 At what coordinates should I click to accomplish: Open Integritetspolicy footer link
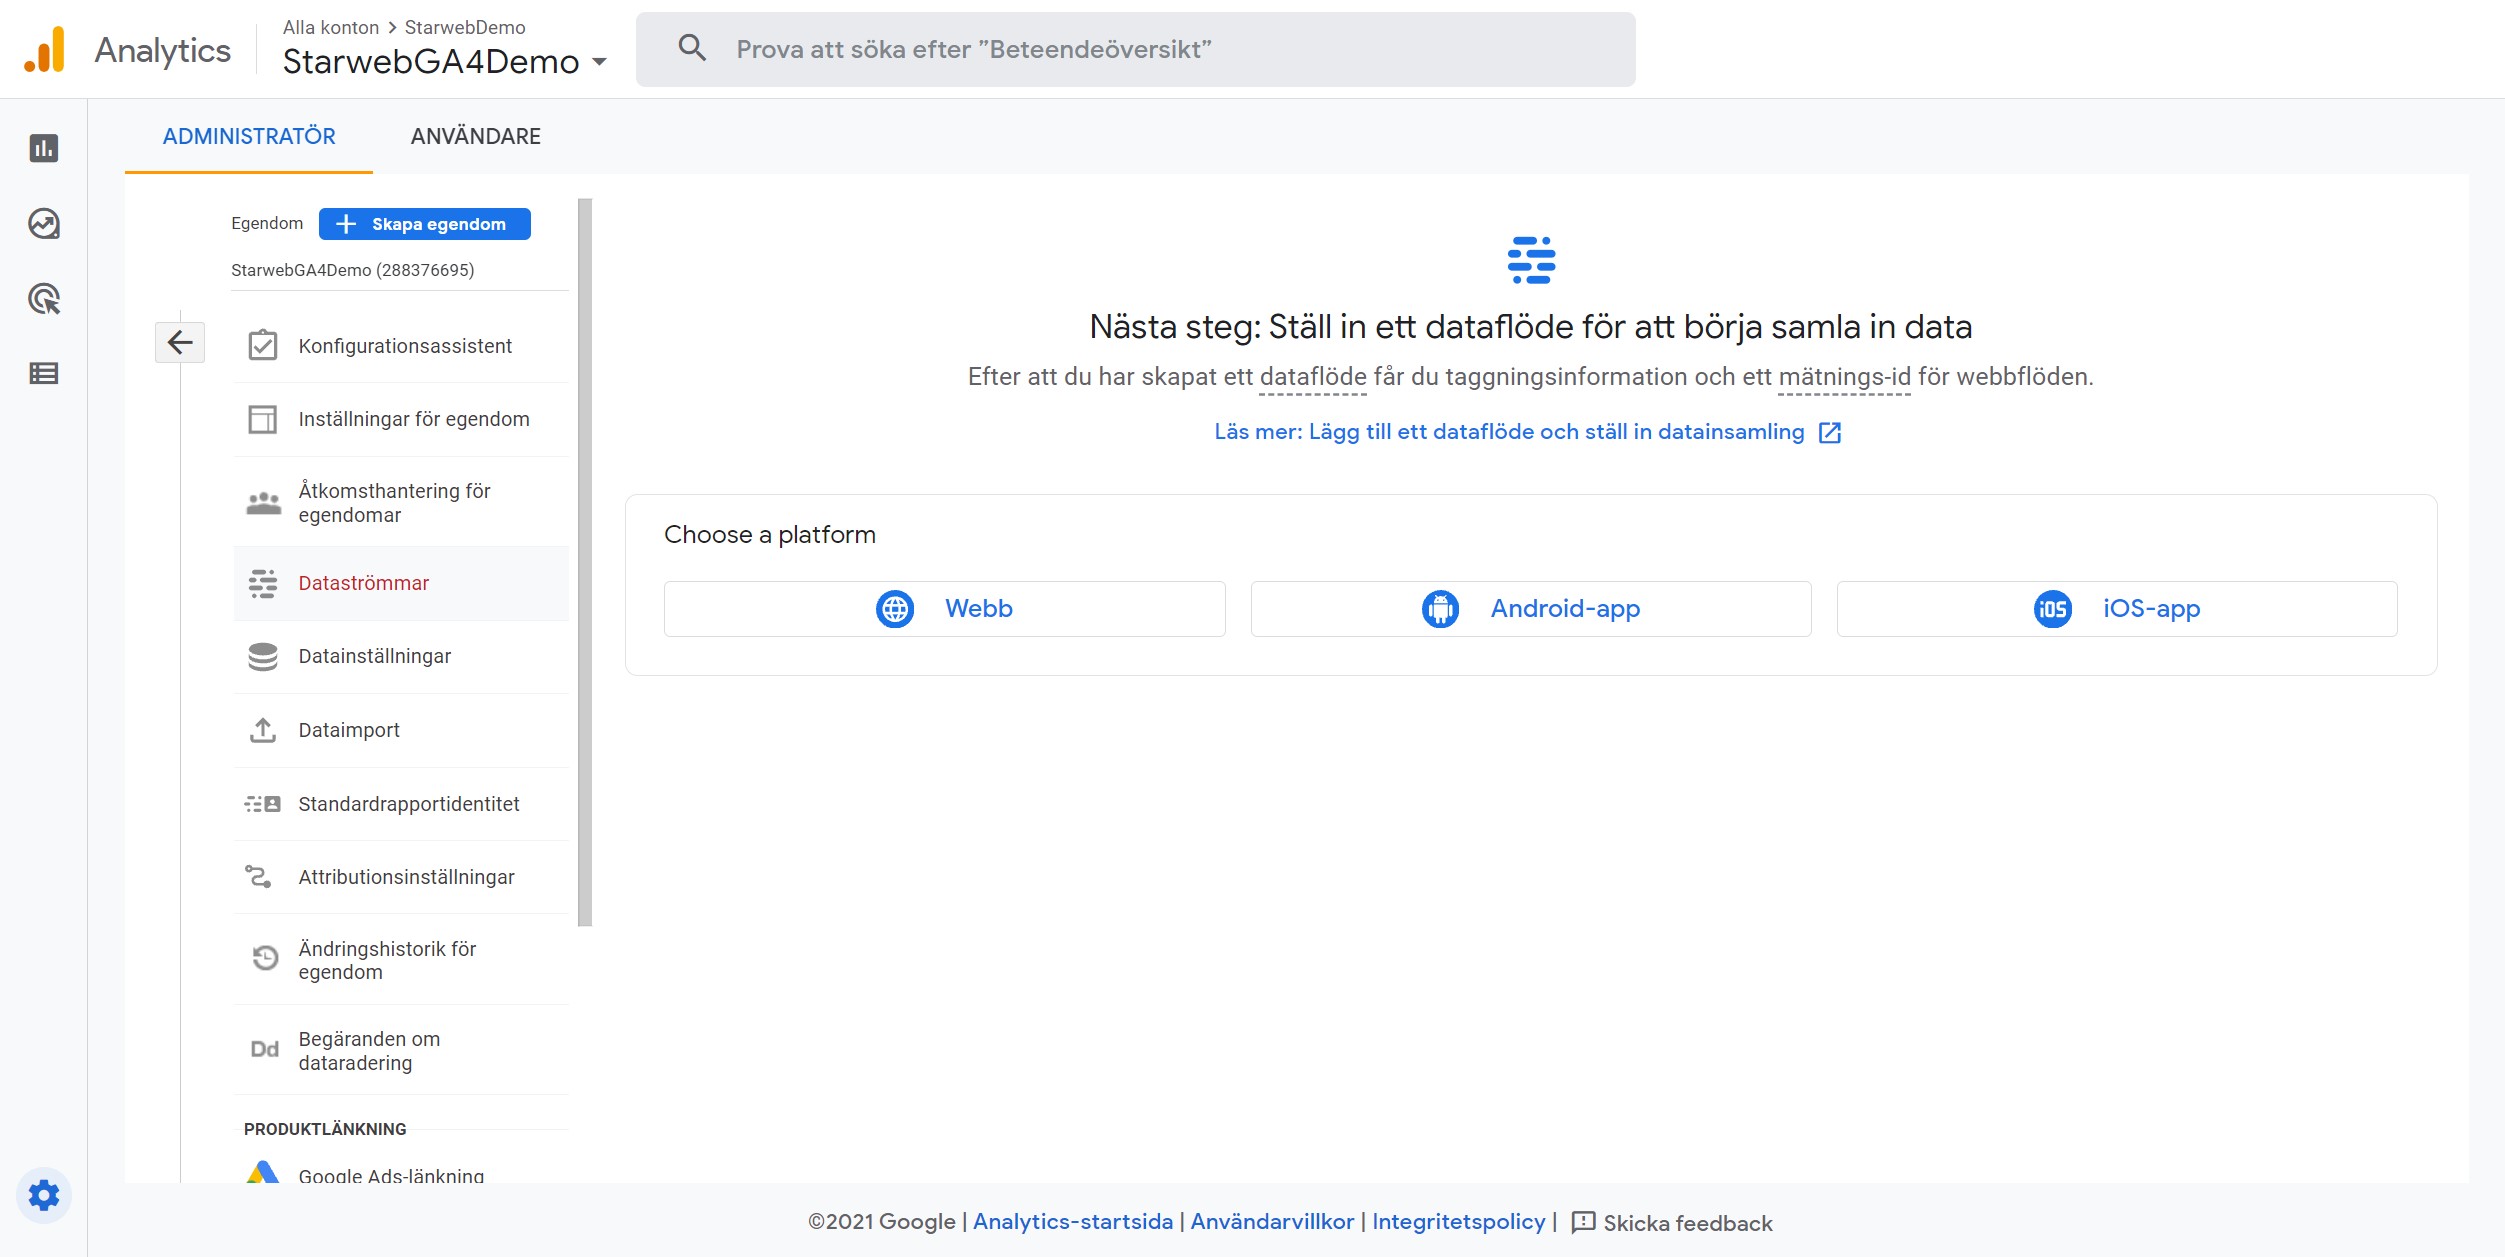(1459, 1222)
